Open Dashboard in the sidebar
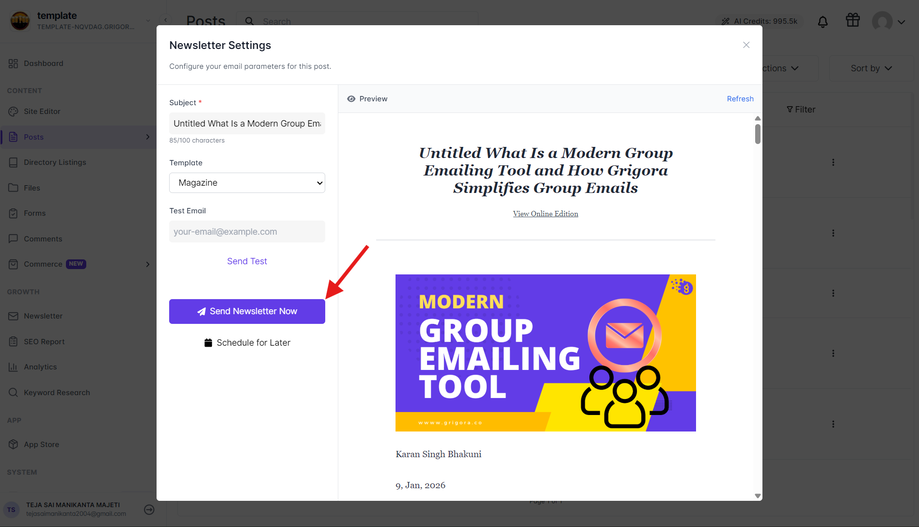 pyautogui.click(x=43, y=63)
